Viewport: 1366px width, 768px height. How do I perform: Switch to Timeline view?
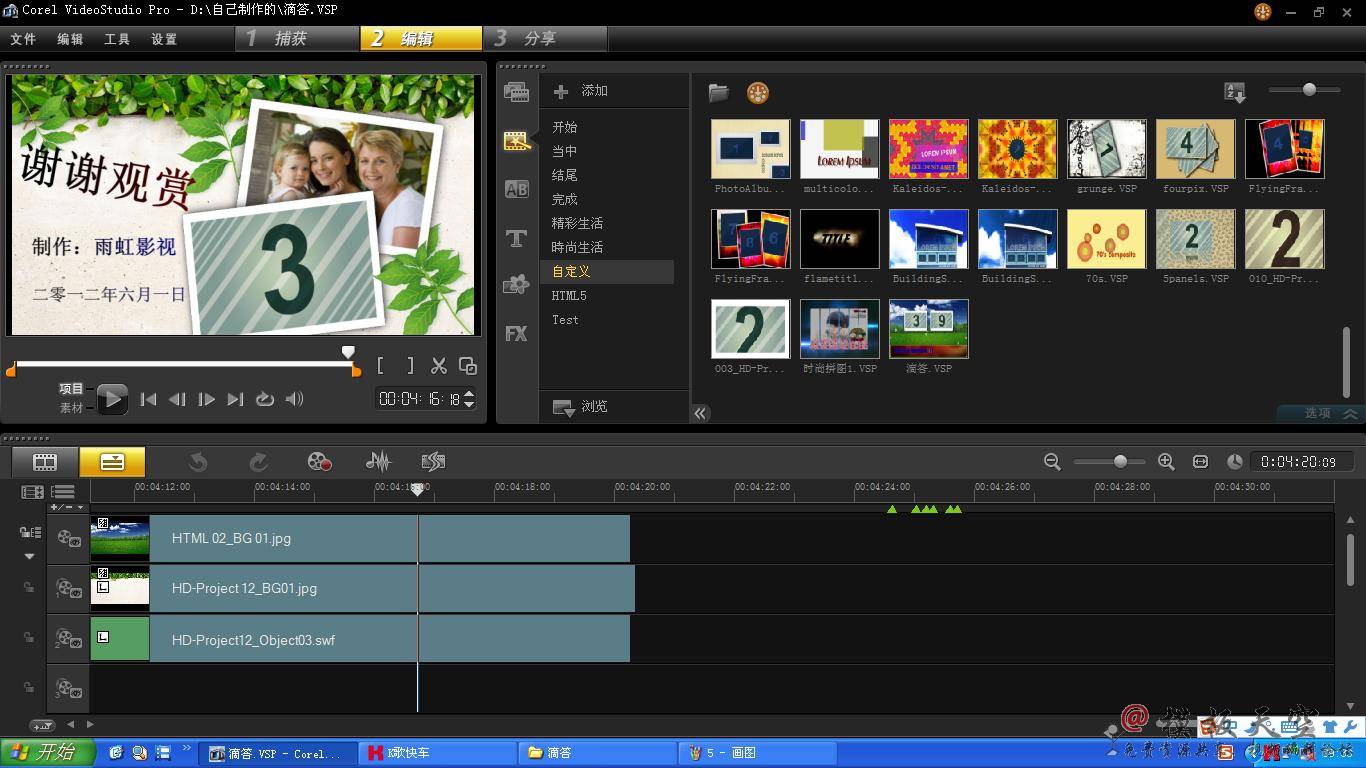(x=112, y=462)
